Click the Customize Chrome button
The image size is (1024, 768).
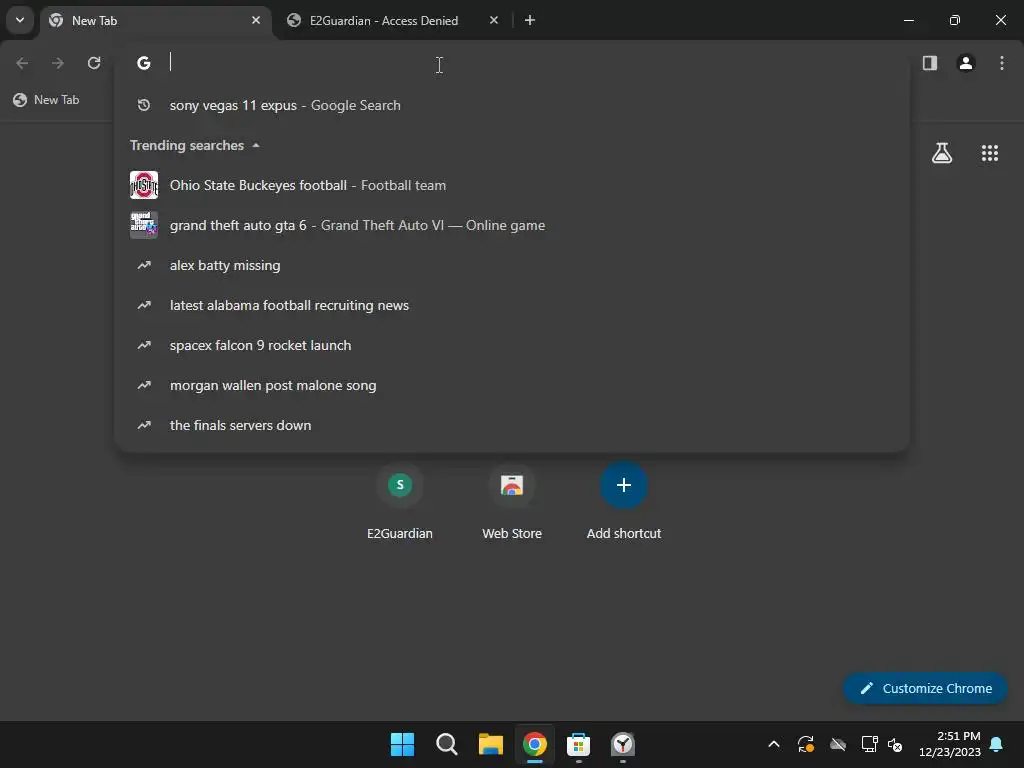925,688
